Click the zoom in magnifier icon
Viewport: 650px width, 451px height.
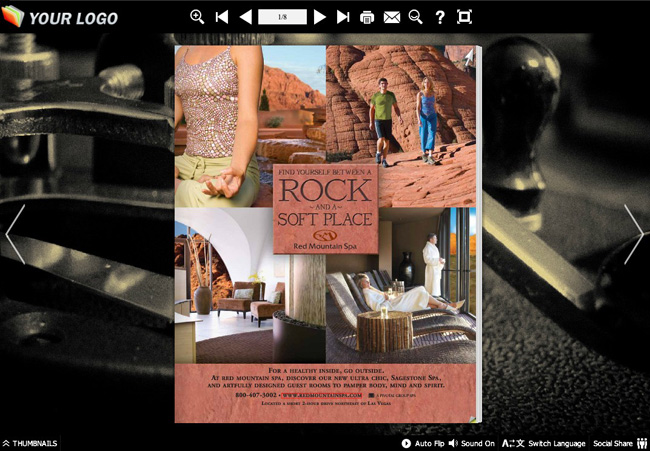[197, 17]
